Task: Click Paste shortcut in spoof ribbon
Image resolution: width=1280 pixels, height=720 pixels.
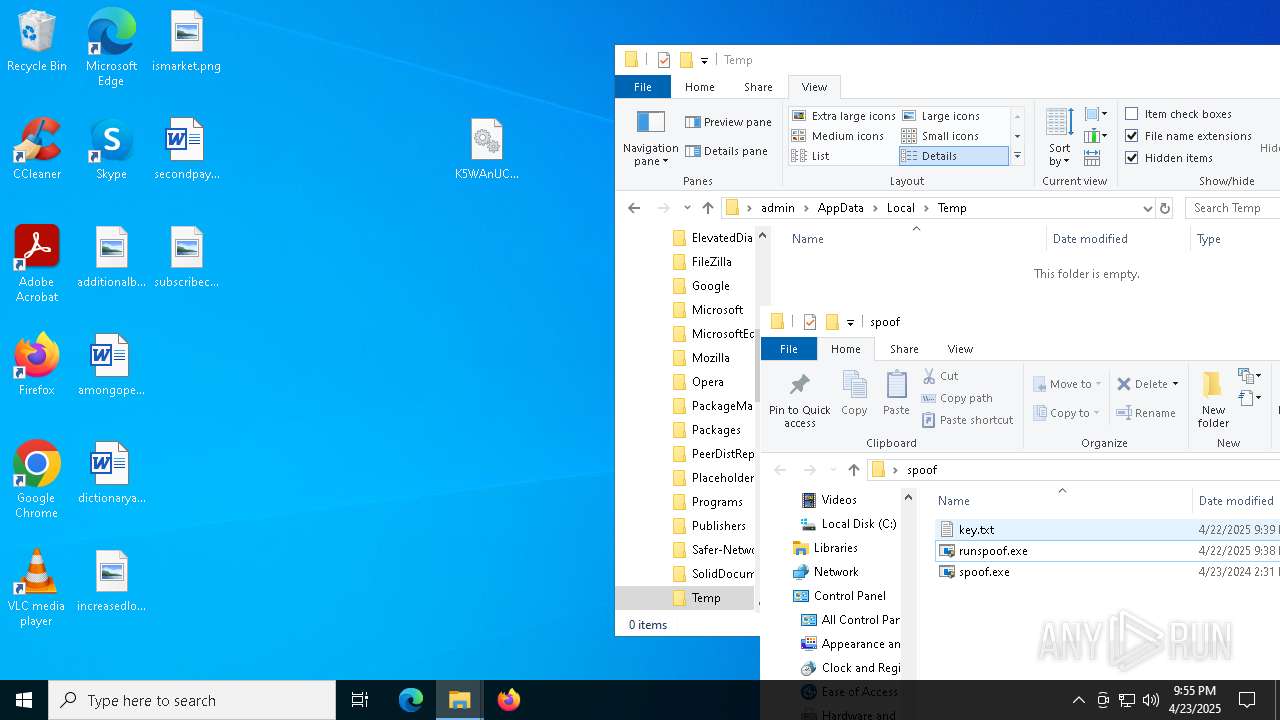Action: coord(967,420)
